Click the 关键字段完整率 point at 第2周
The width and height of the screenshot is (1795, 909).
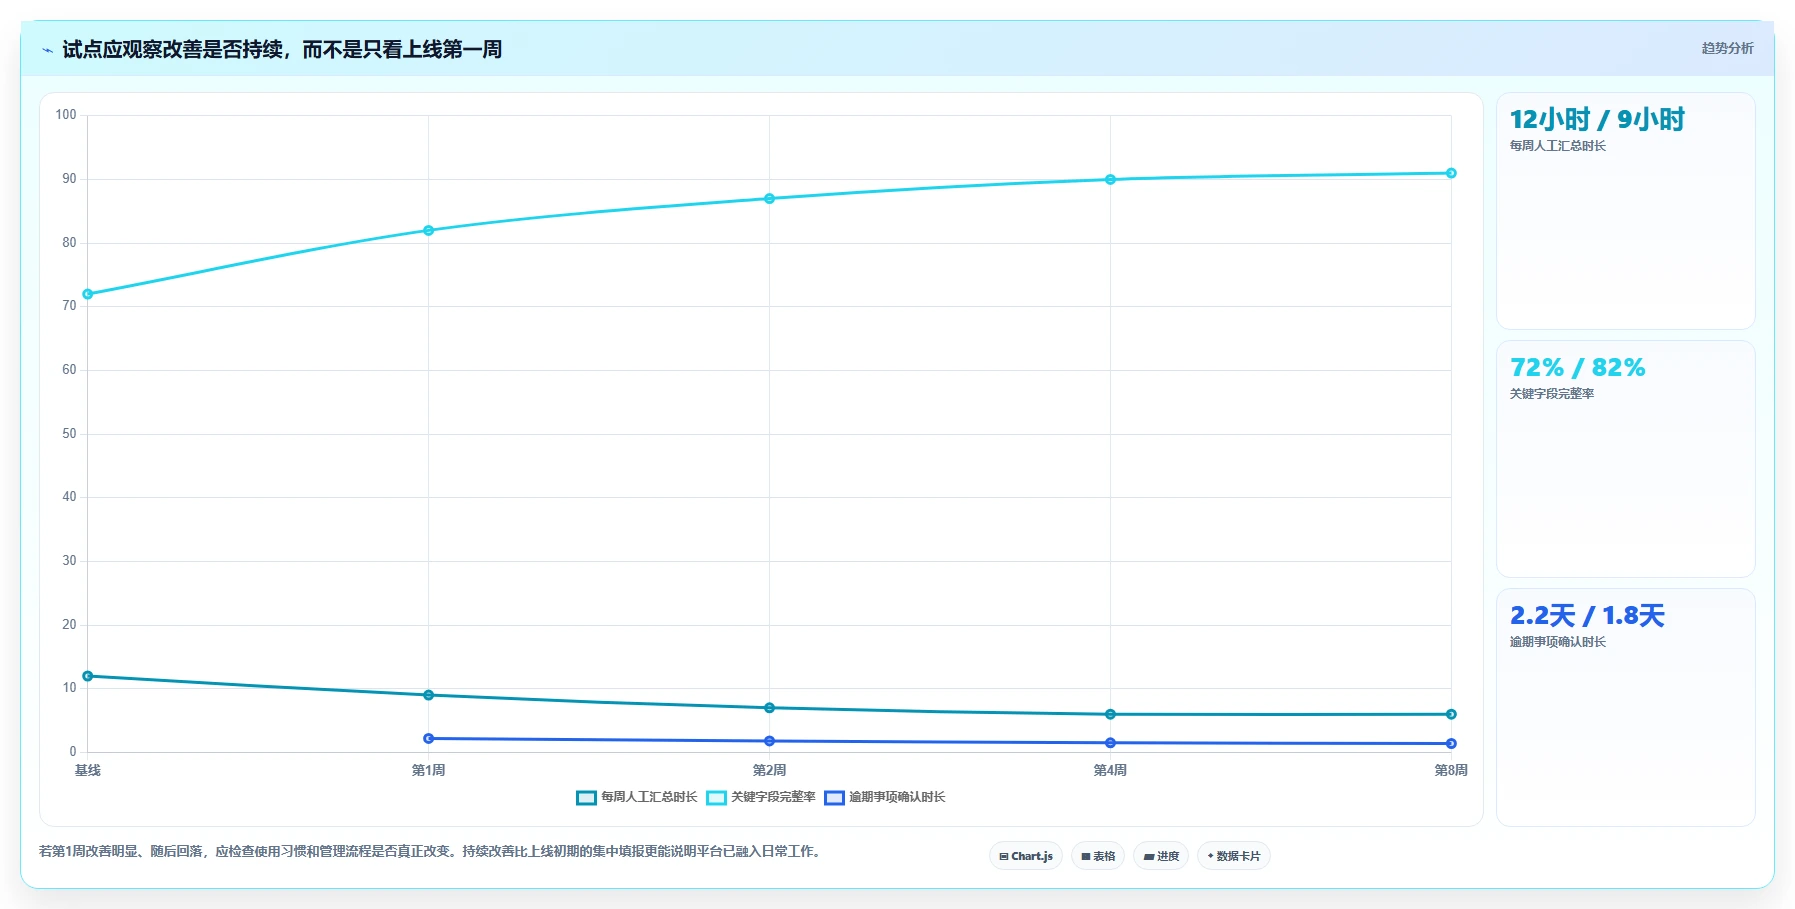770,198
